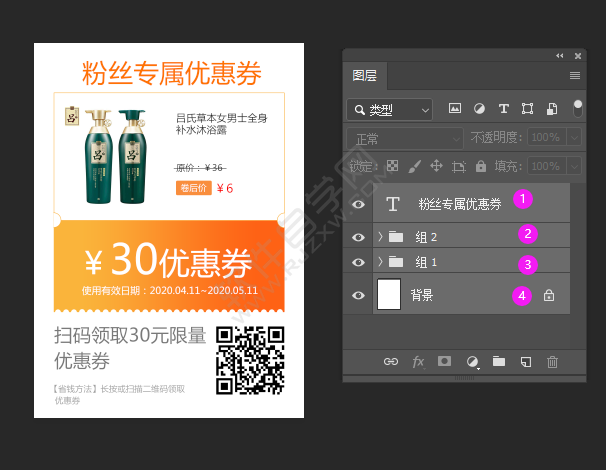Click the 原价：￥36 strikethrough price
This screenshot has height=470, width=606.
tap(200, 168)
